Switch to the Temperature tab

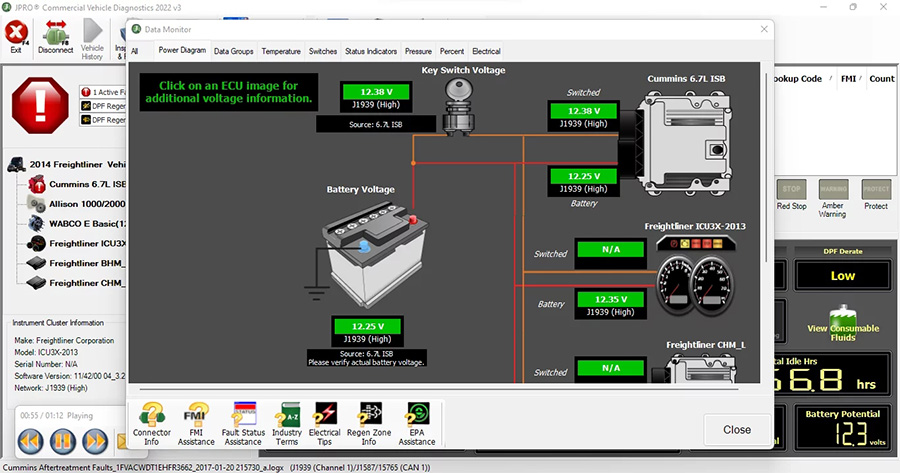coord(281,51)
